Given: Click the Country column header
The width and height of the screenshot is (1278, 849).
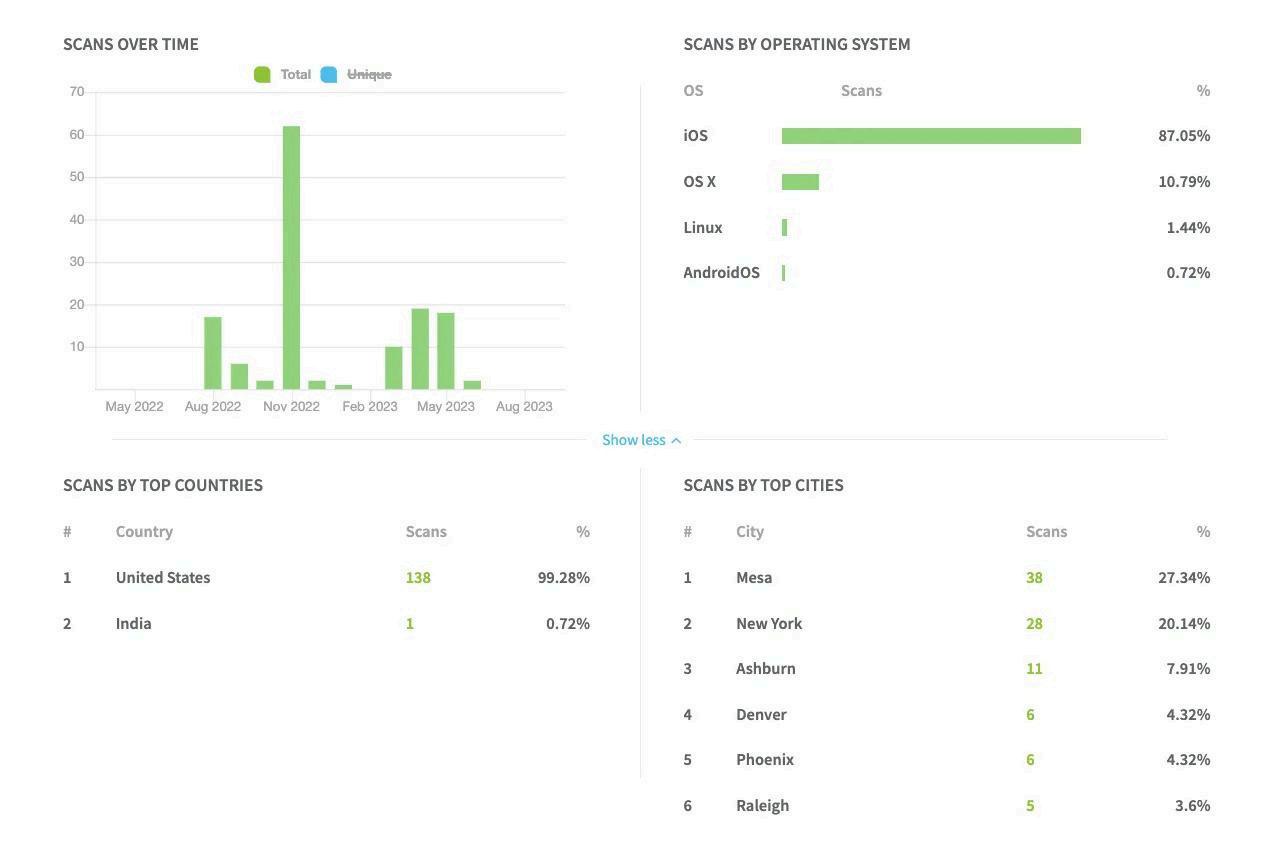Looking at the screenshot, I should point(144,532).
